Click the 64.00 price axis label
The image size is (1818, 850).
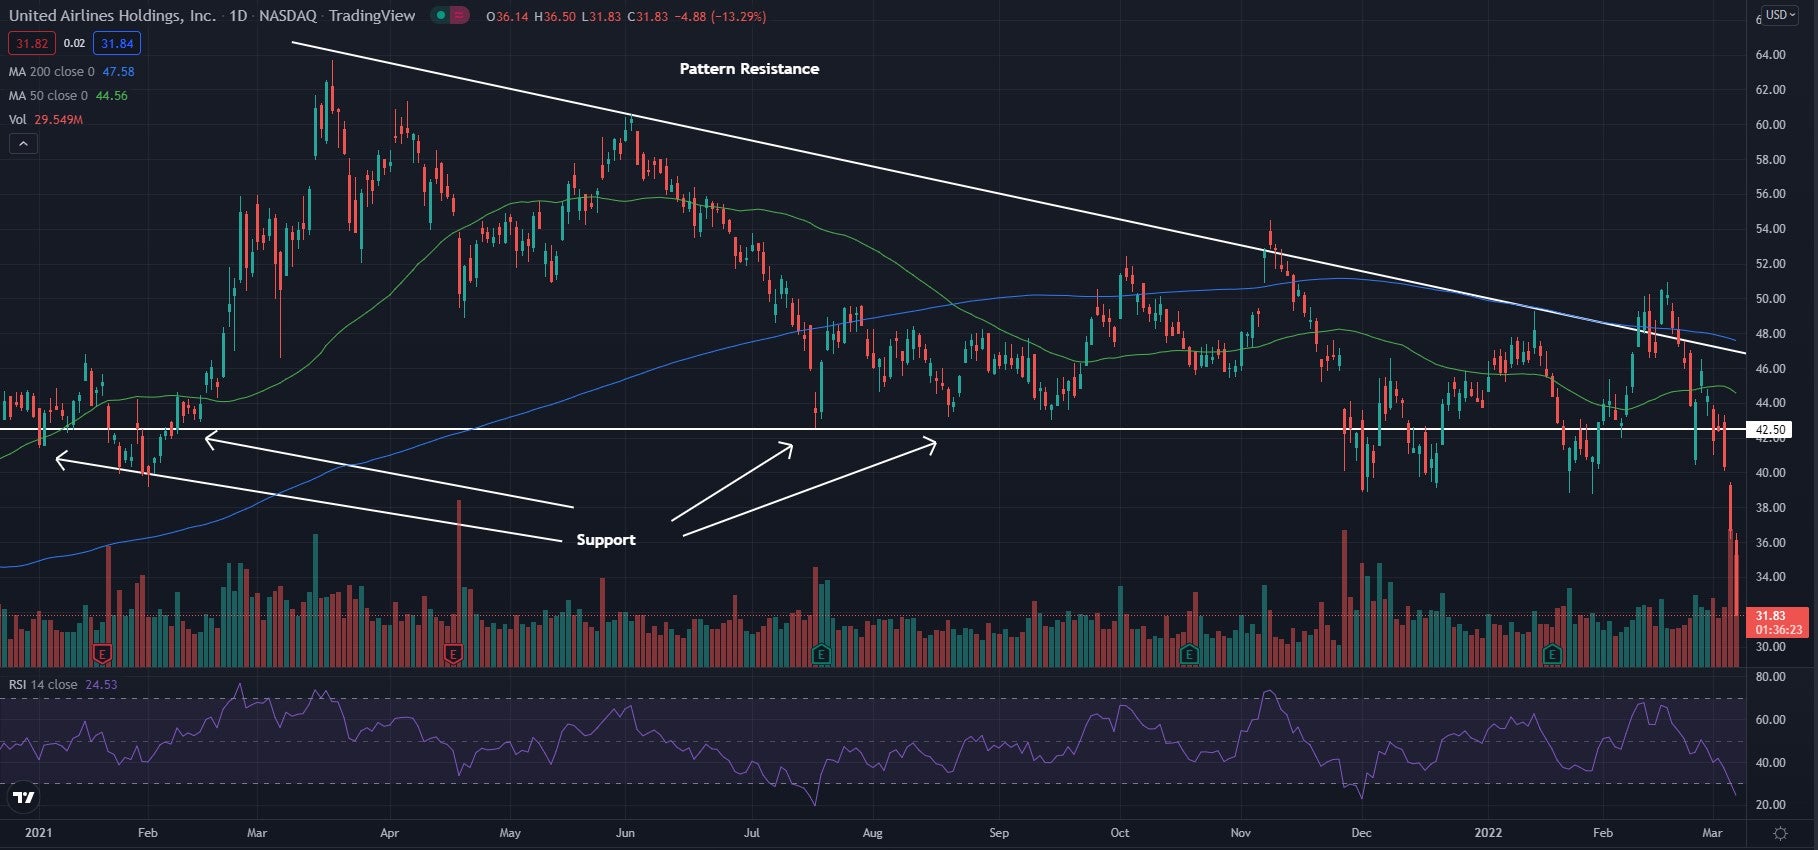click(1770, 55)
